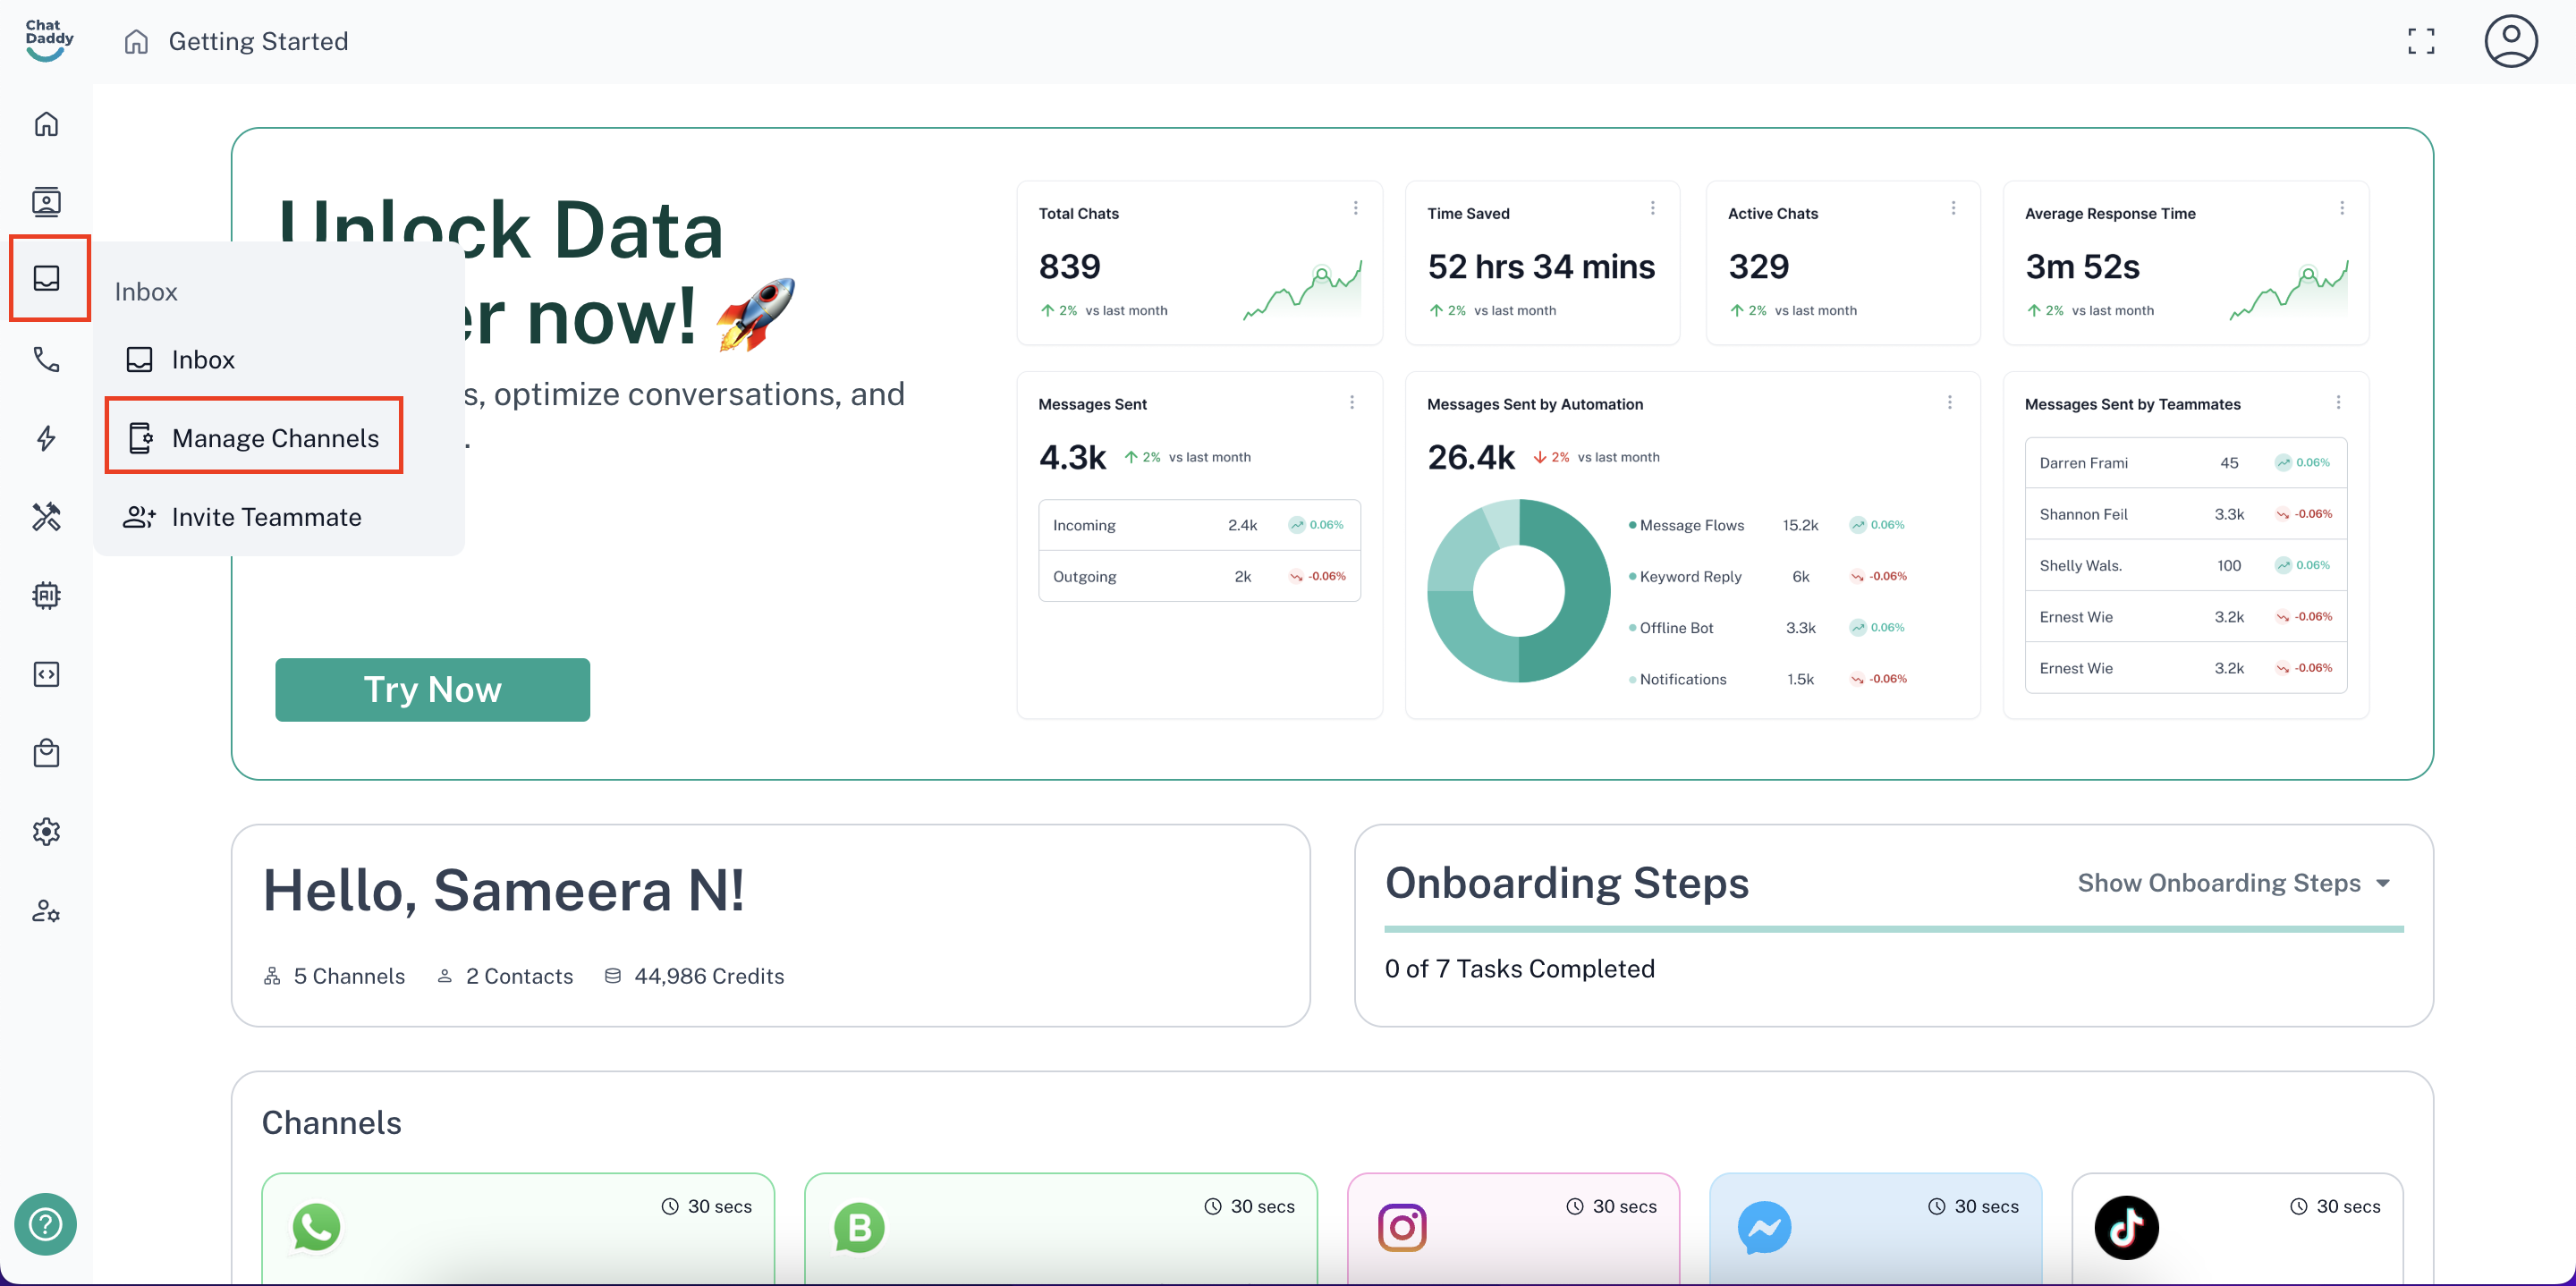Toggle fullscreen mode icon in top bar
The image size is (2576, 1286).
coord(2420,41)
